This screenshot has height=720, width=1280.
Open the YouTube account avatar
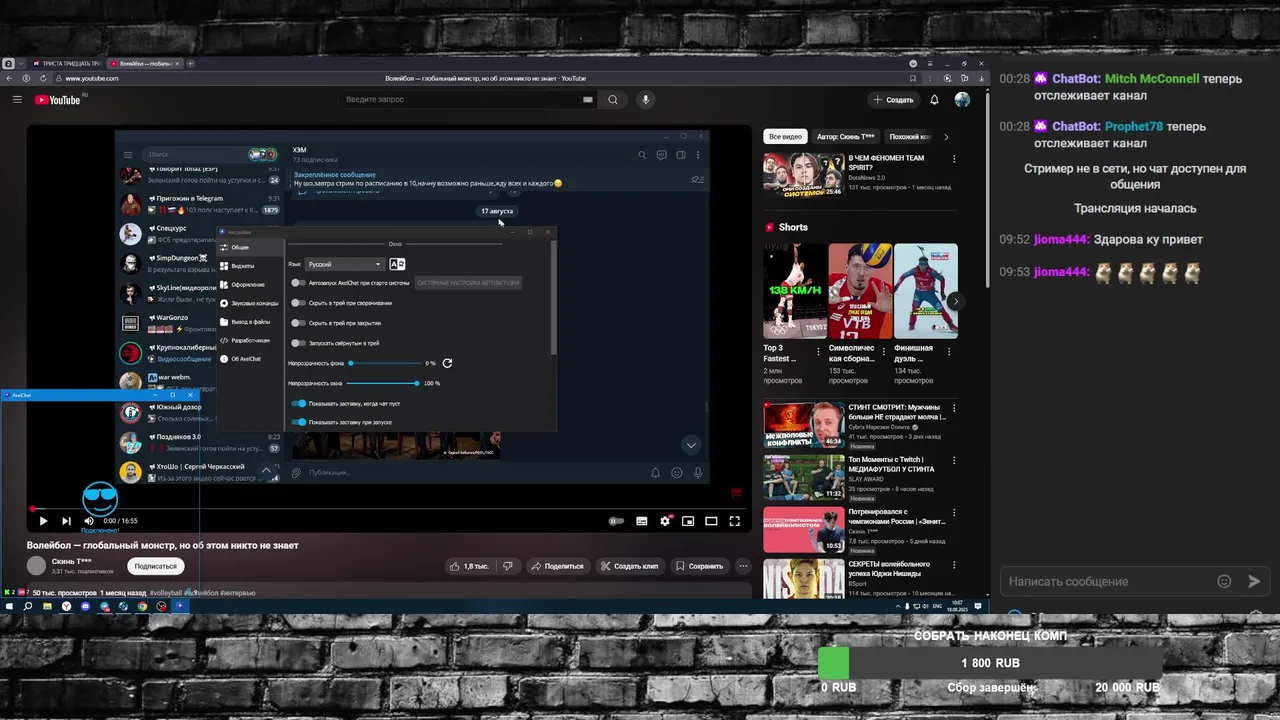(x=962, y=100)
